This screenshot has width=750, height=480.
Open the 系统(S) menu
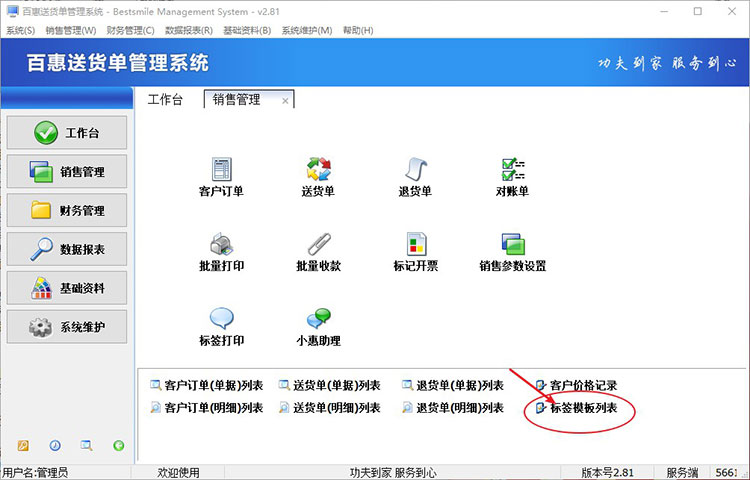coord(21,31)
